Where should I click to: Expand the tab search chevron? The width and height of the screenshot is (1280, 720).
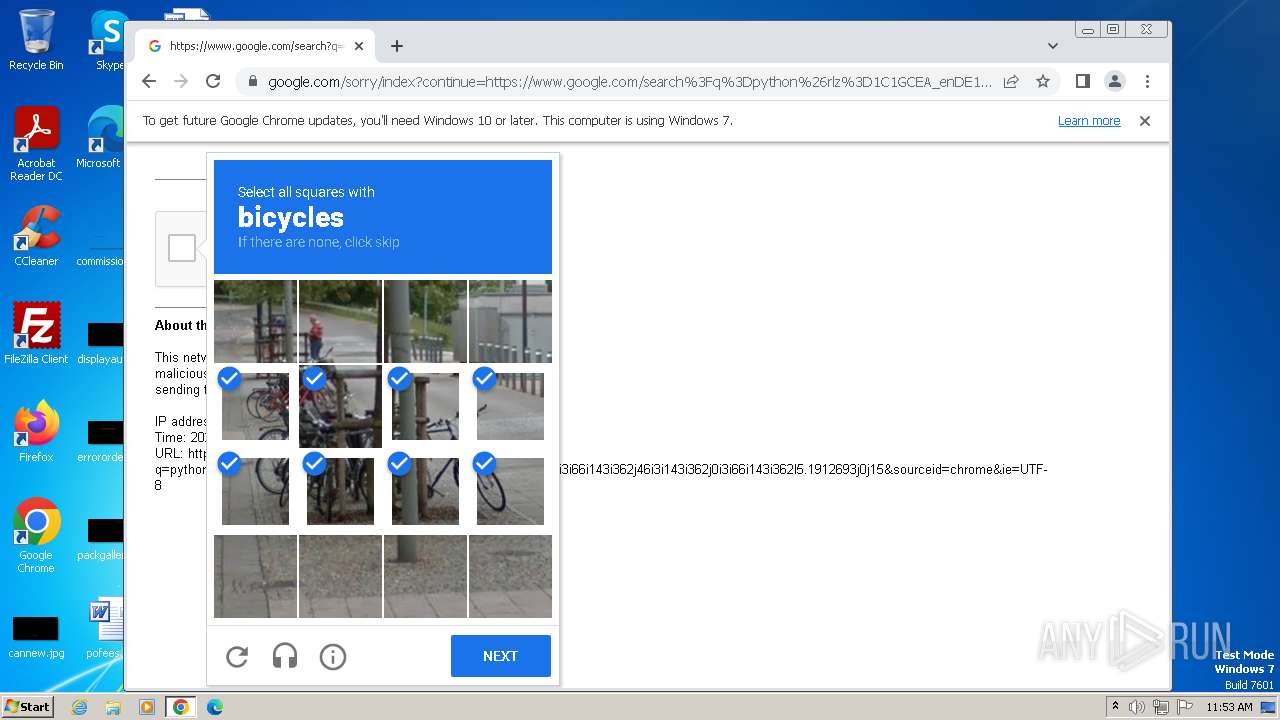1053,46
